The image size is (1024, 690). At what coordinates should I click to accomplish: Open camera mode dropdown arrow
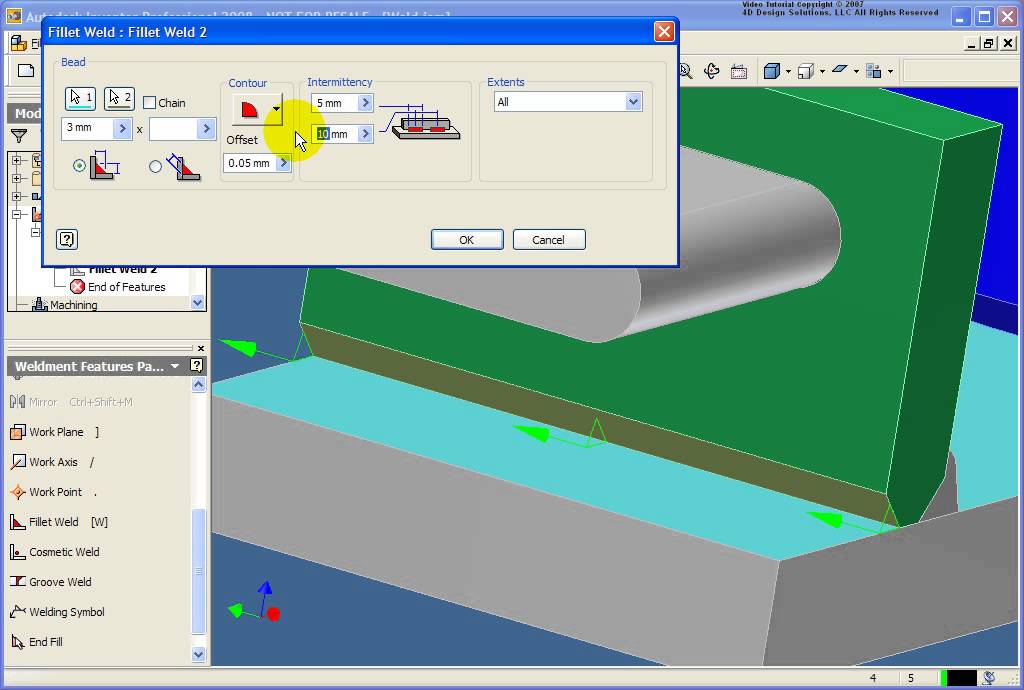coord(822,71)
